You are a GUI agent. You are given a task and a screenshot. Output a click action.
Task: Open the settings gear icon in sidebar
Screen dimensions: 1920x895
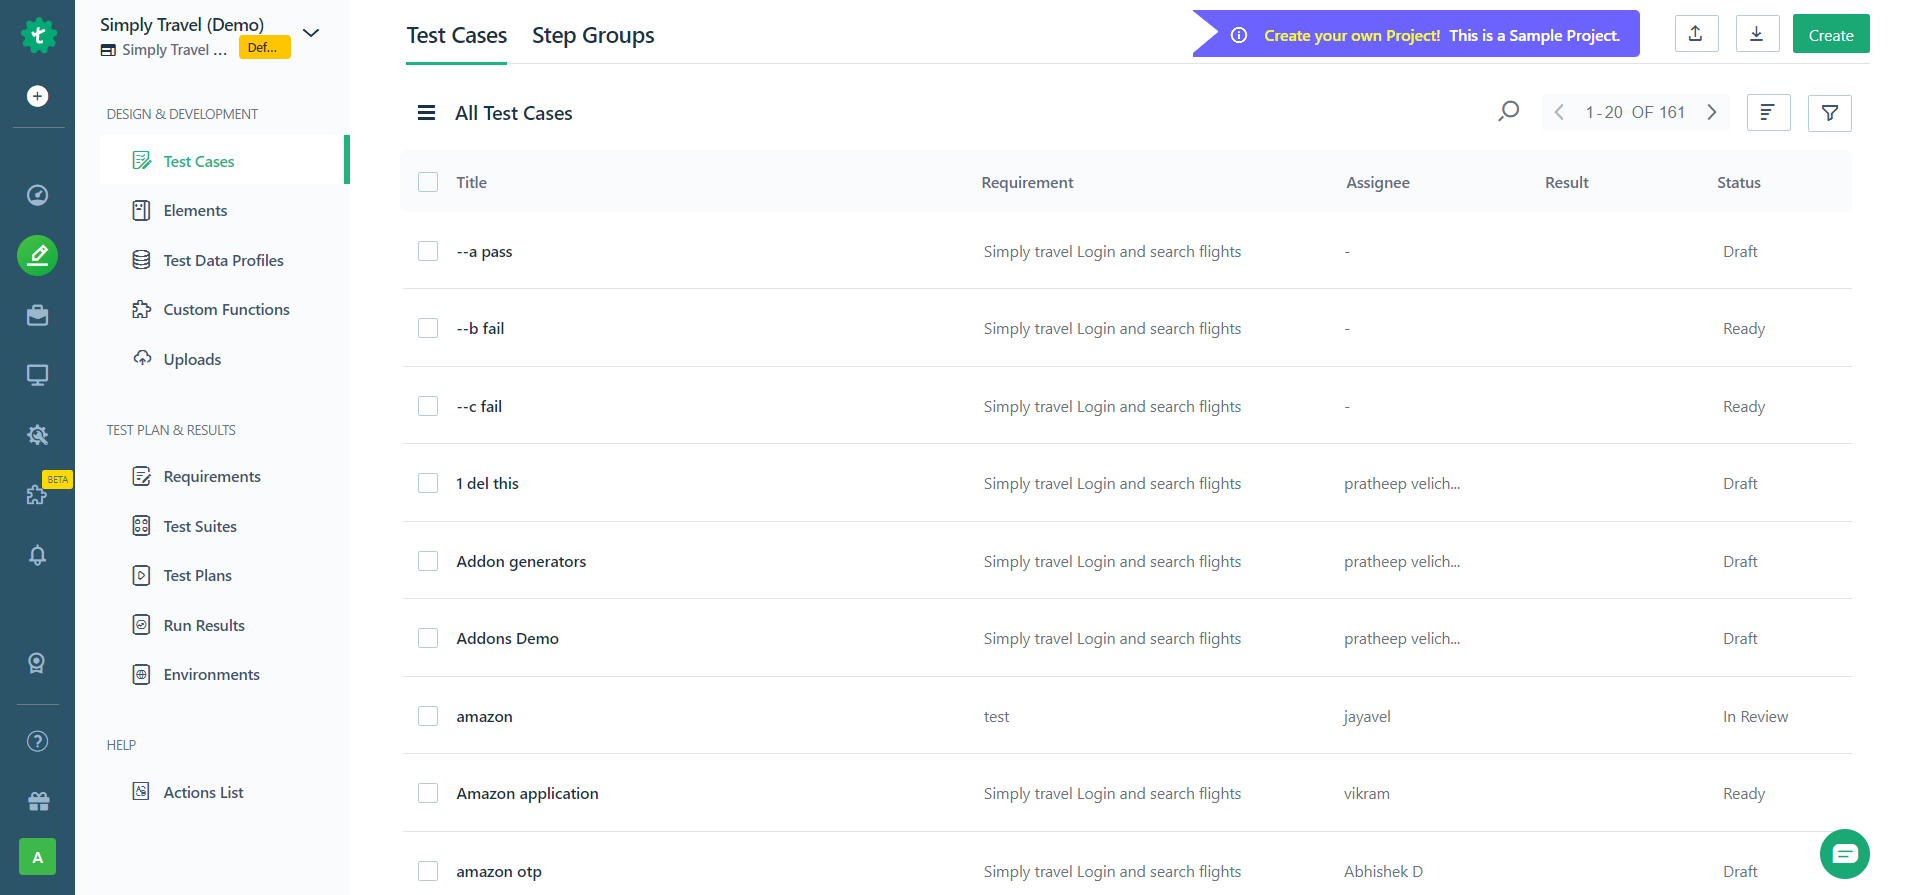point(38,435)
